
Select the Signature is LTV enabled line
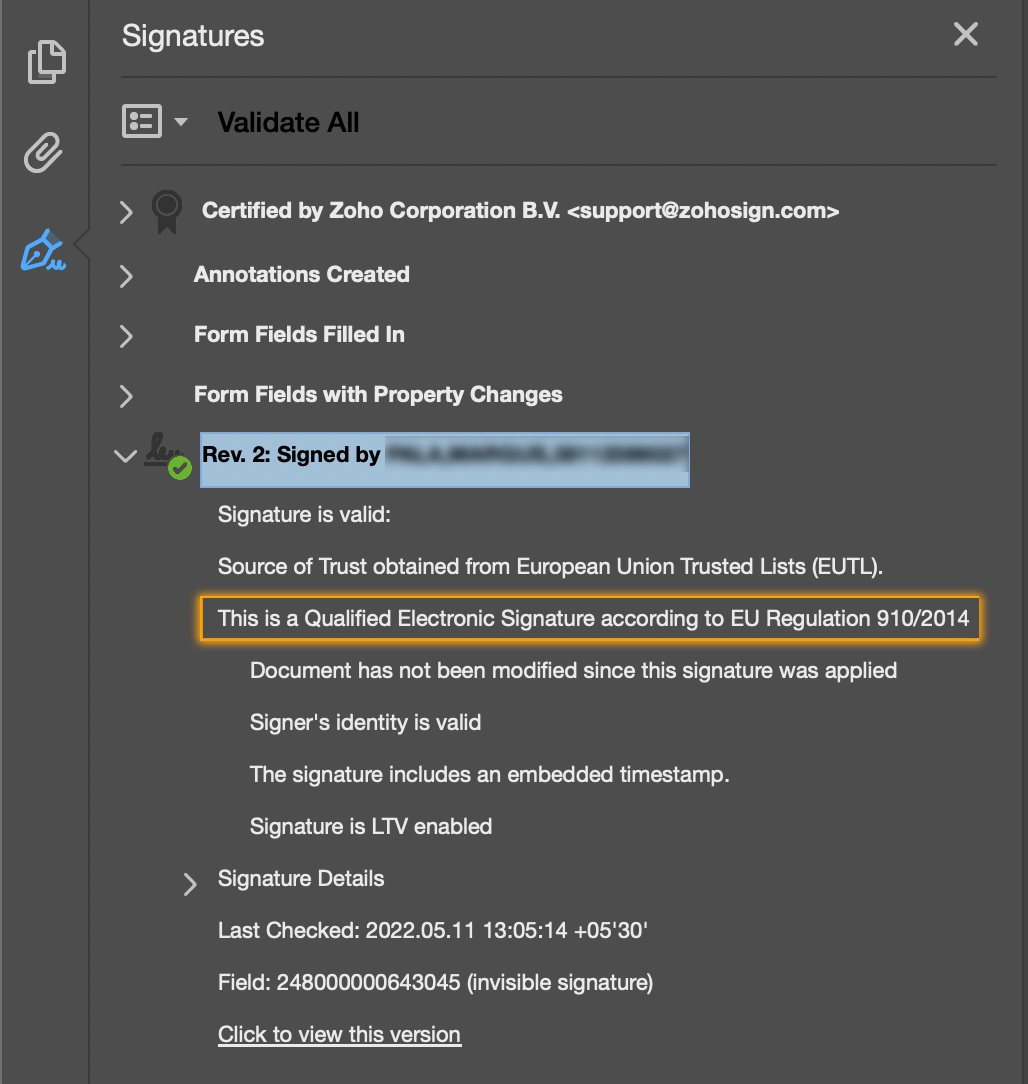pos(371,827)
